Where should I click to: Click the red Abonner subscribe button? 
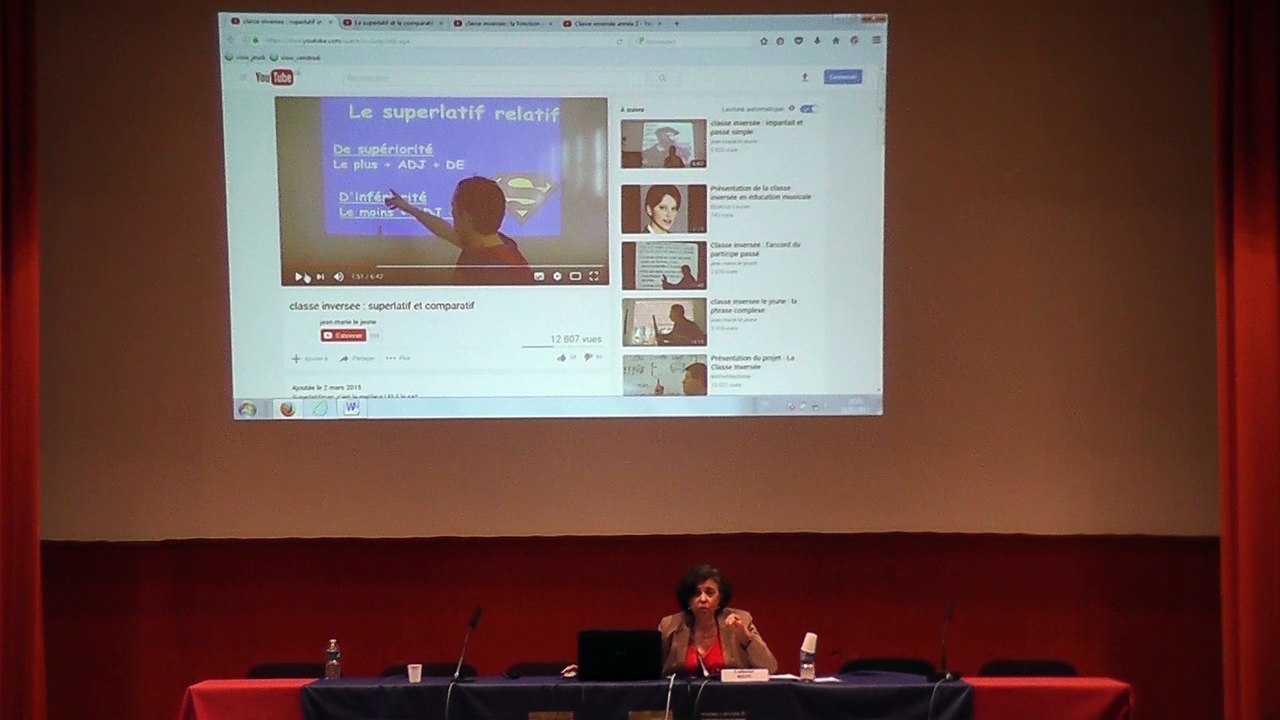pyautogui.click(x=343, y=336)
